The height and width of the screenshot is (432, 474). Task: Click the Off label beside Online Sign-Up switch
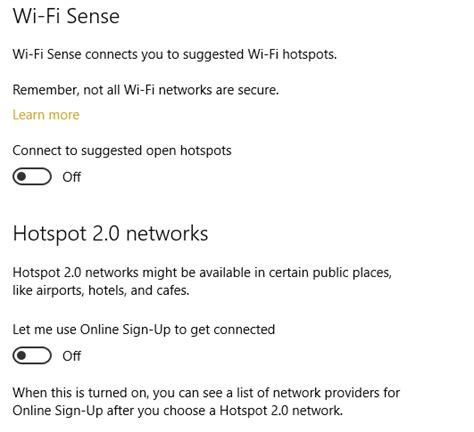pos(71,356)
